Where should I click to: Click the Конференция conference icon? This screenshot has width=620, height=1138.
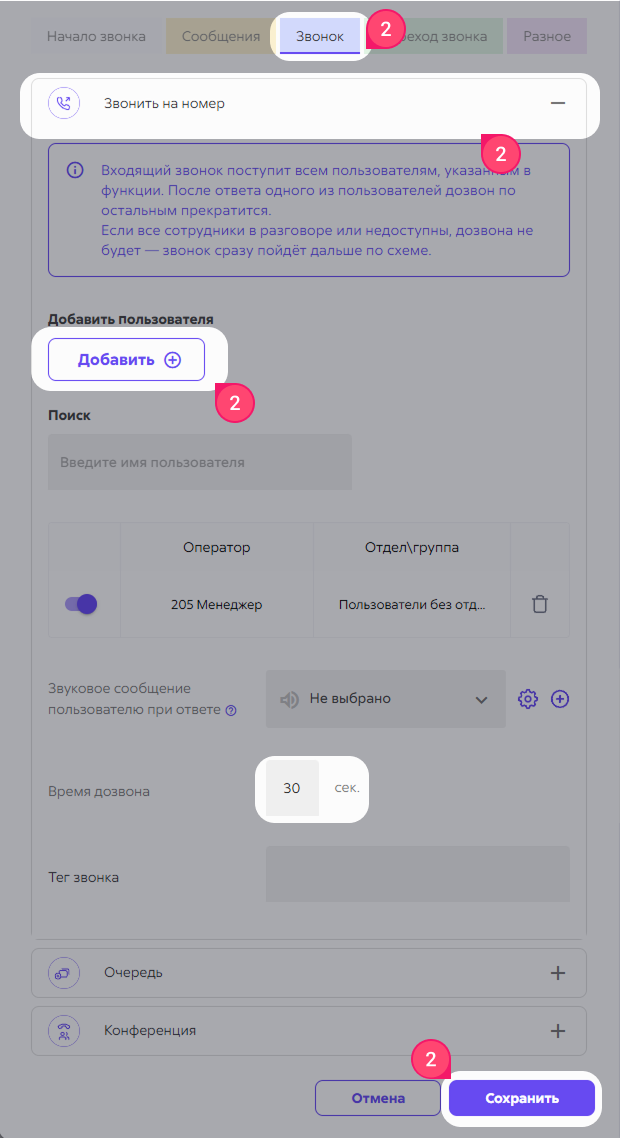click(64, 1031)
